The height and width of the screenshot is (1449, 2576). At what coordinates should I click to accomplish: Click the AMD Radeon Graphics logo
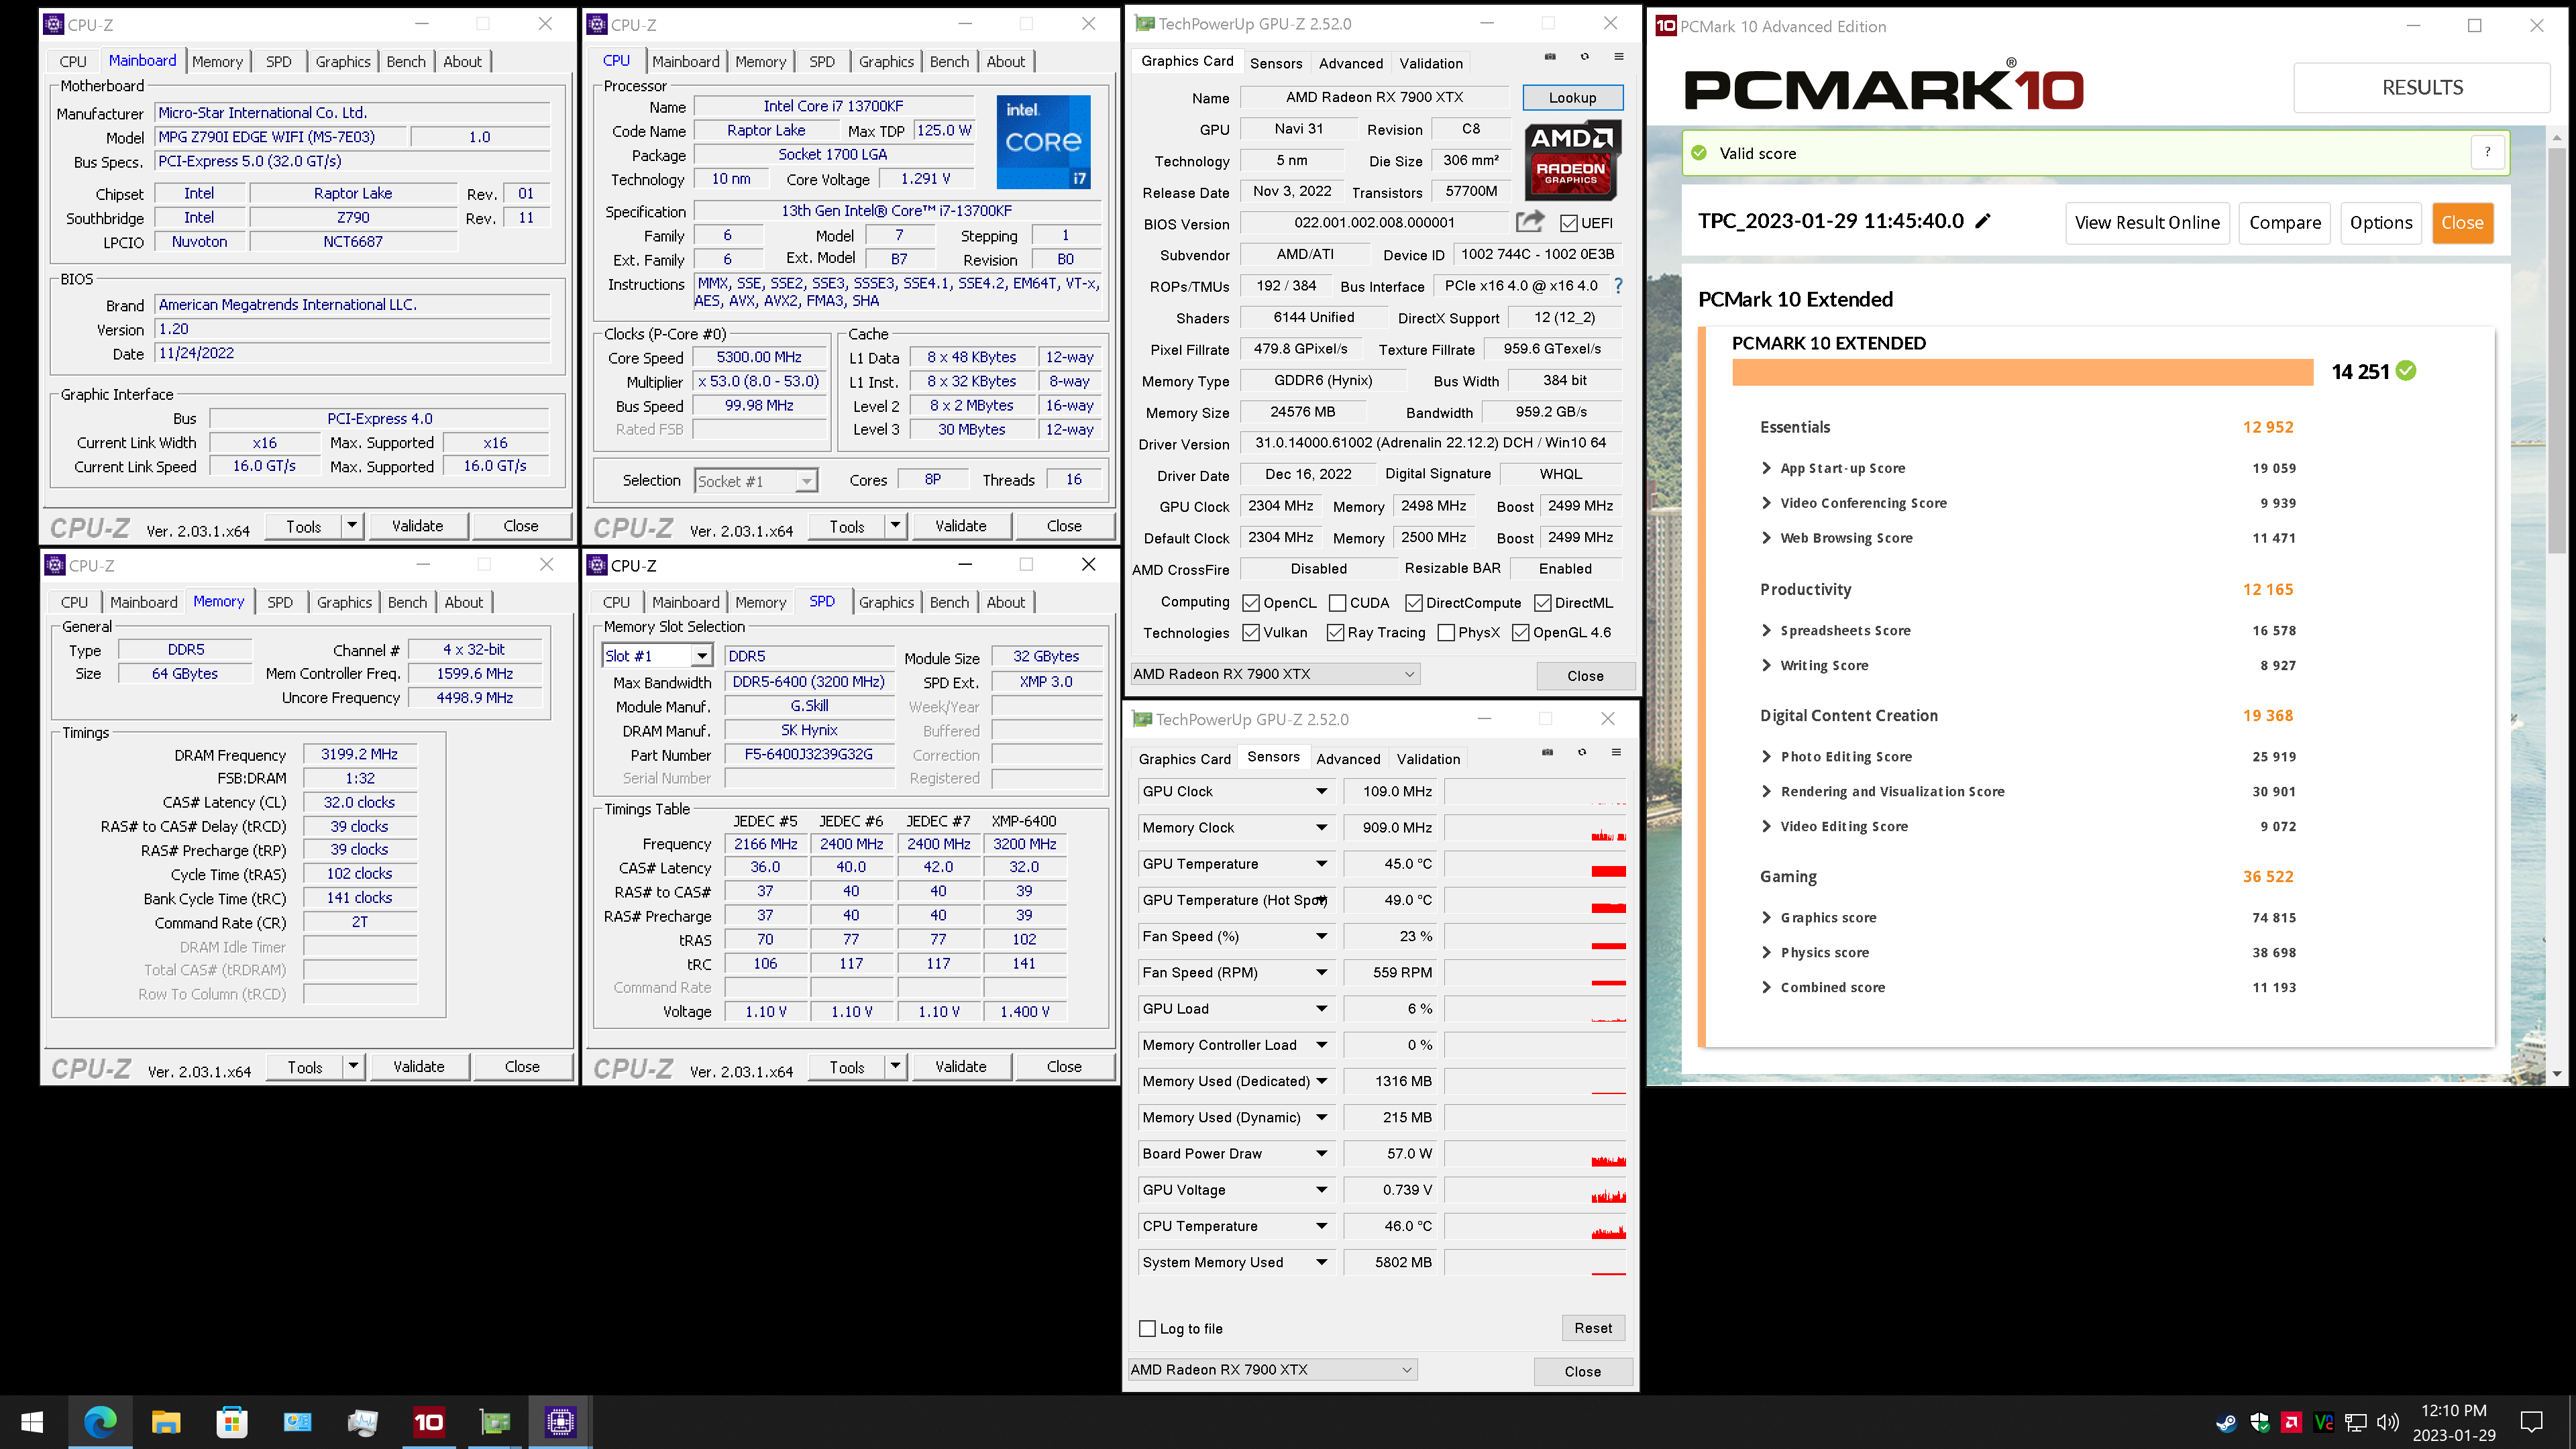pyautogui.click(x=1572, y=161)
